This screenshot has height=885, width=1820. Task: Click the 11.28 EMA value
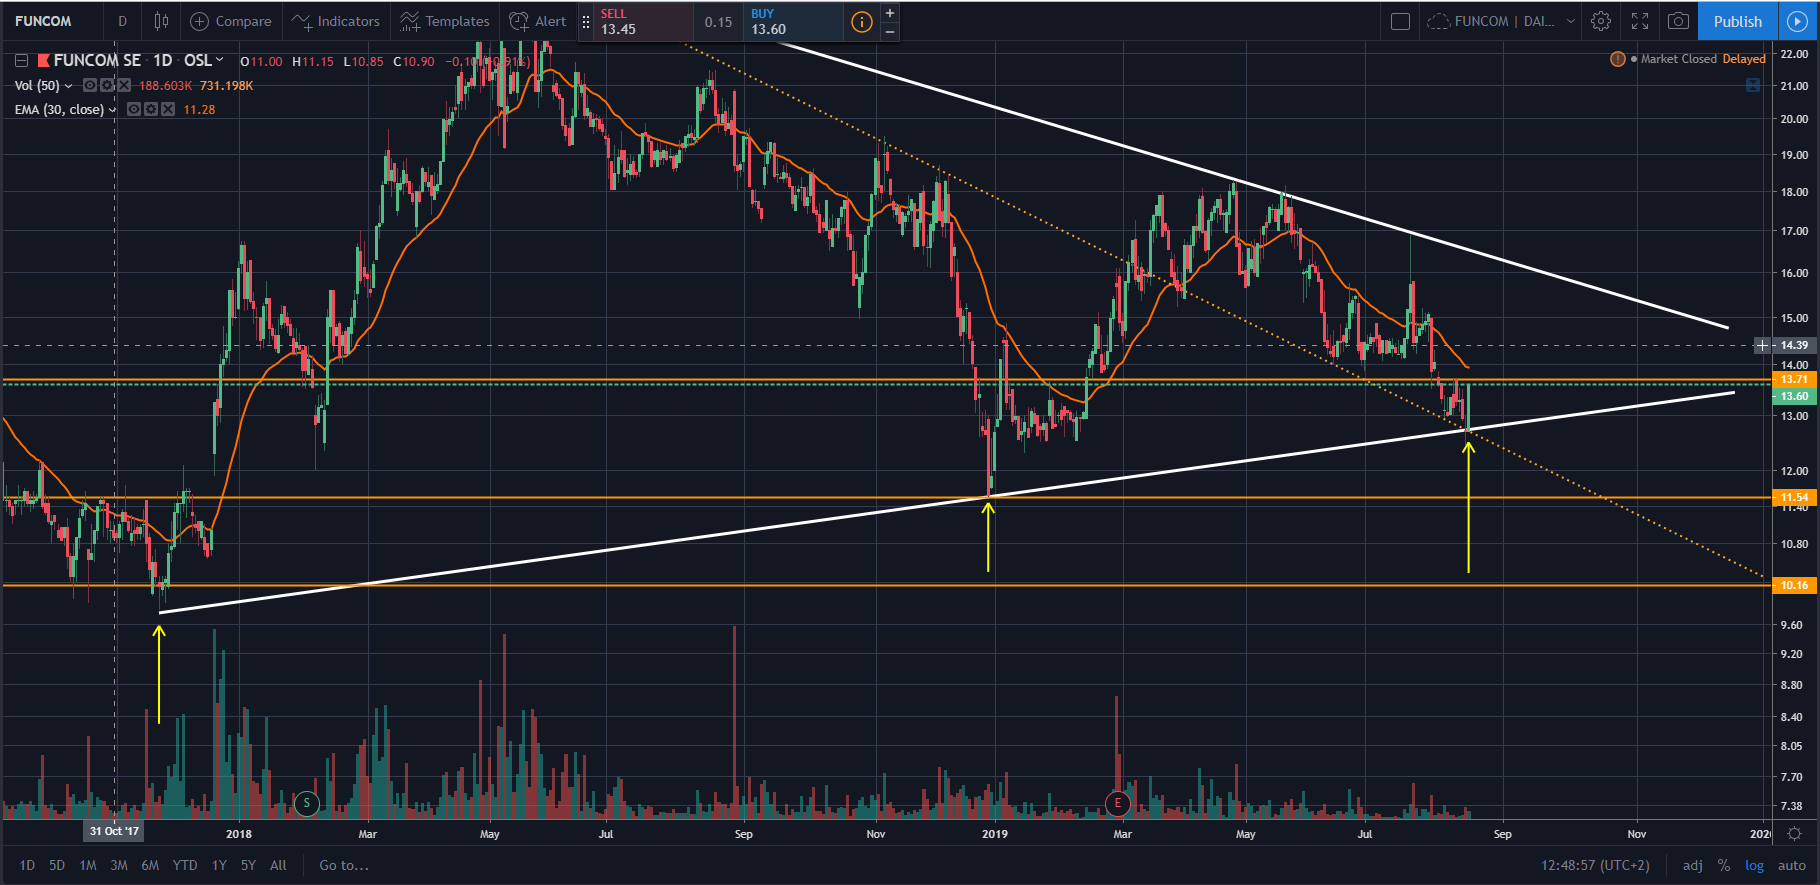tap(199, 110)
